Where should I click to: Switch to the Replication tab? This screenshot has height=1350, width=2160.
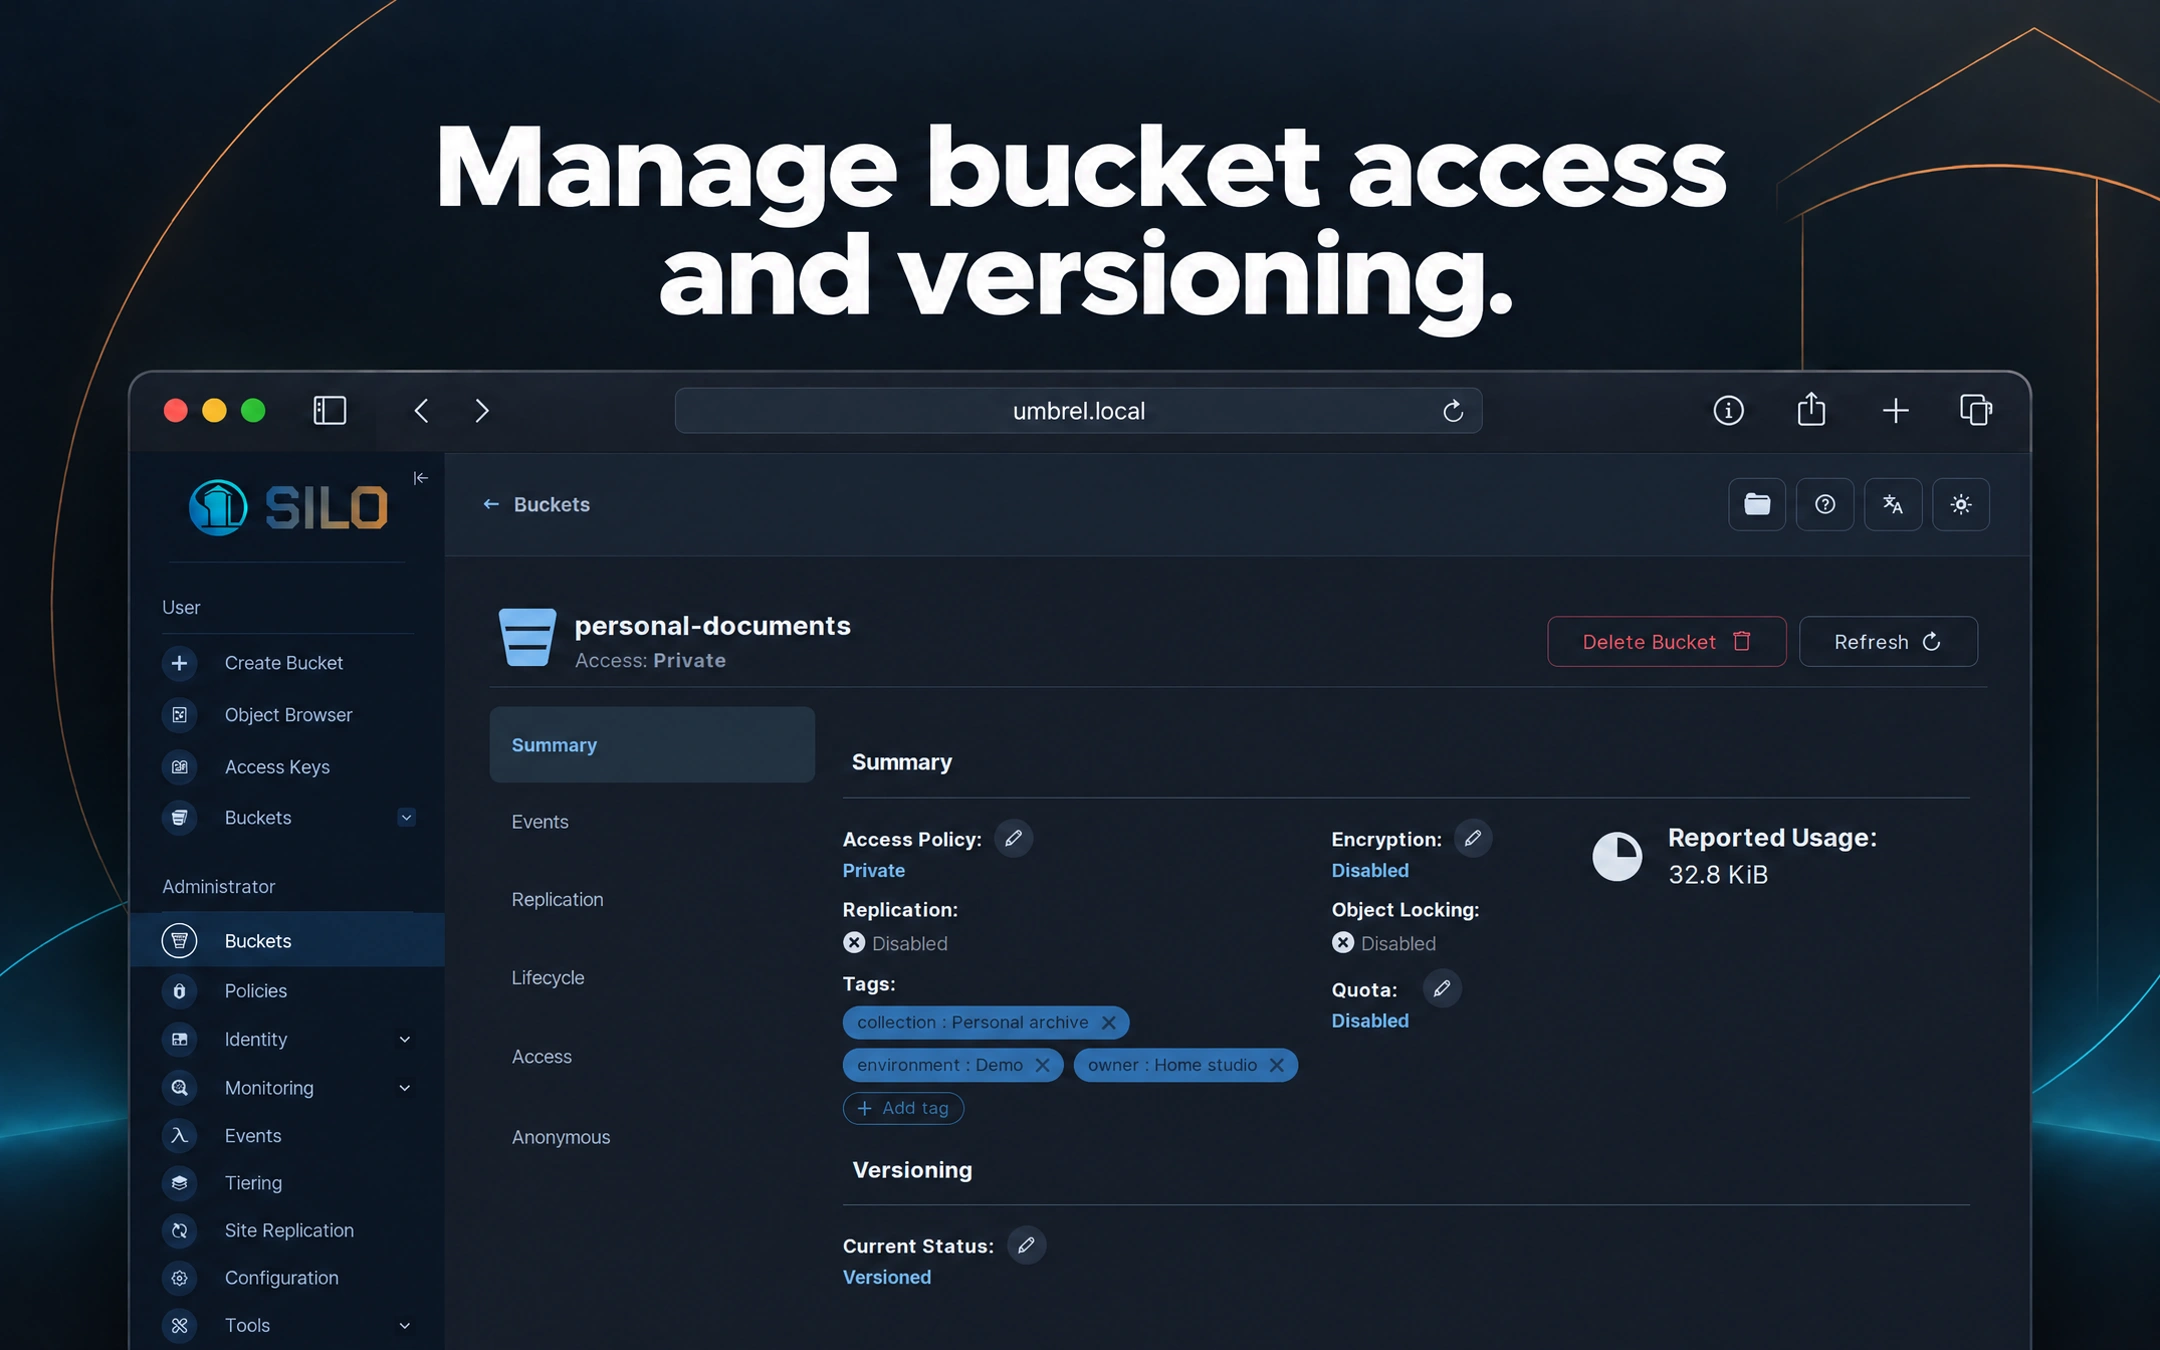557,900
